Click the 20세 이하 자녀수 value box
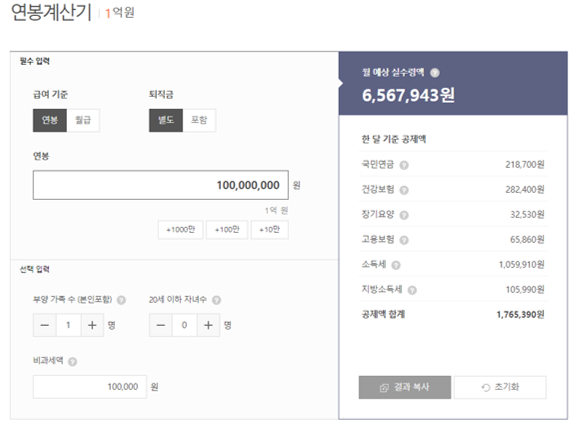Image resolution: width=577 pixels, height=427 pixels. [184, 325]
